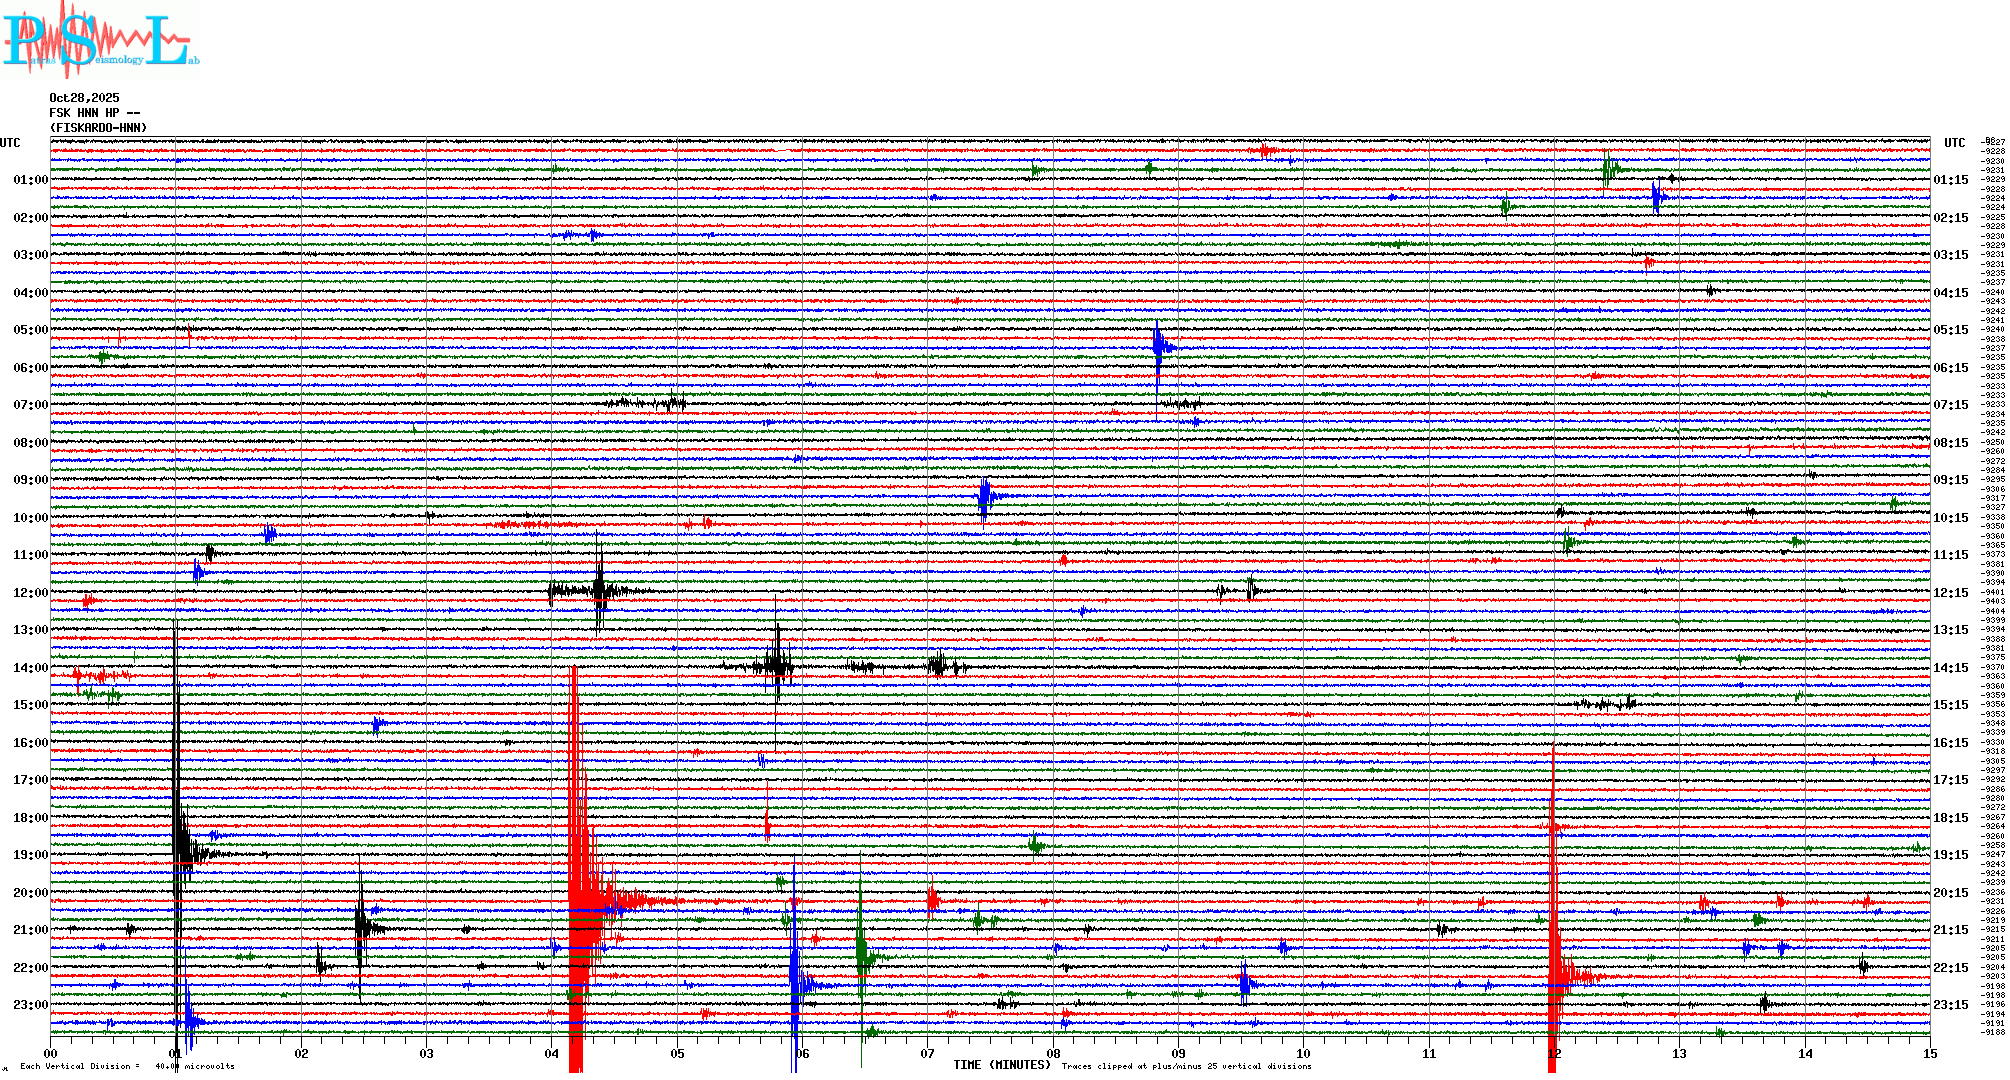Select the 12:00 hour label on left

coord(30,593)
